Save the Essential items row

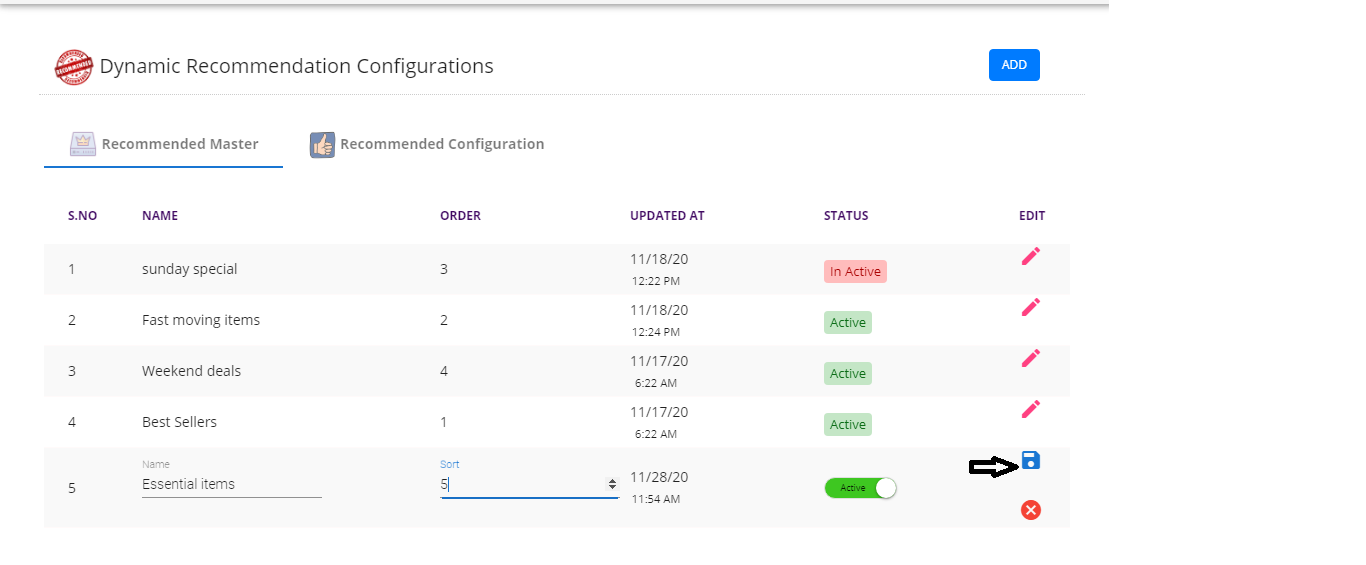[1031, 461]
